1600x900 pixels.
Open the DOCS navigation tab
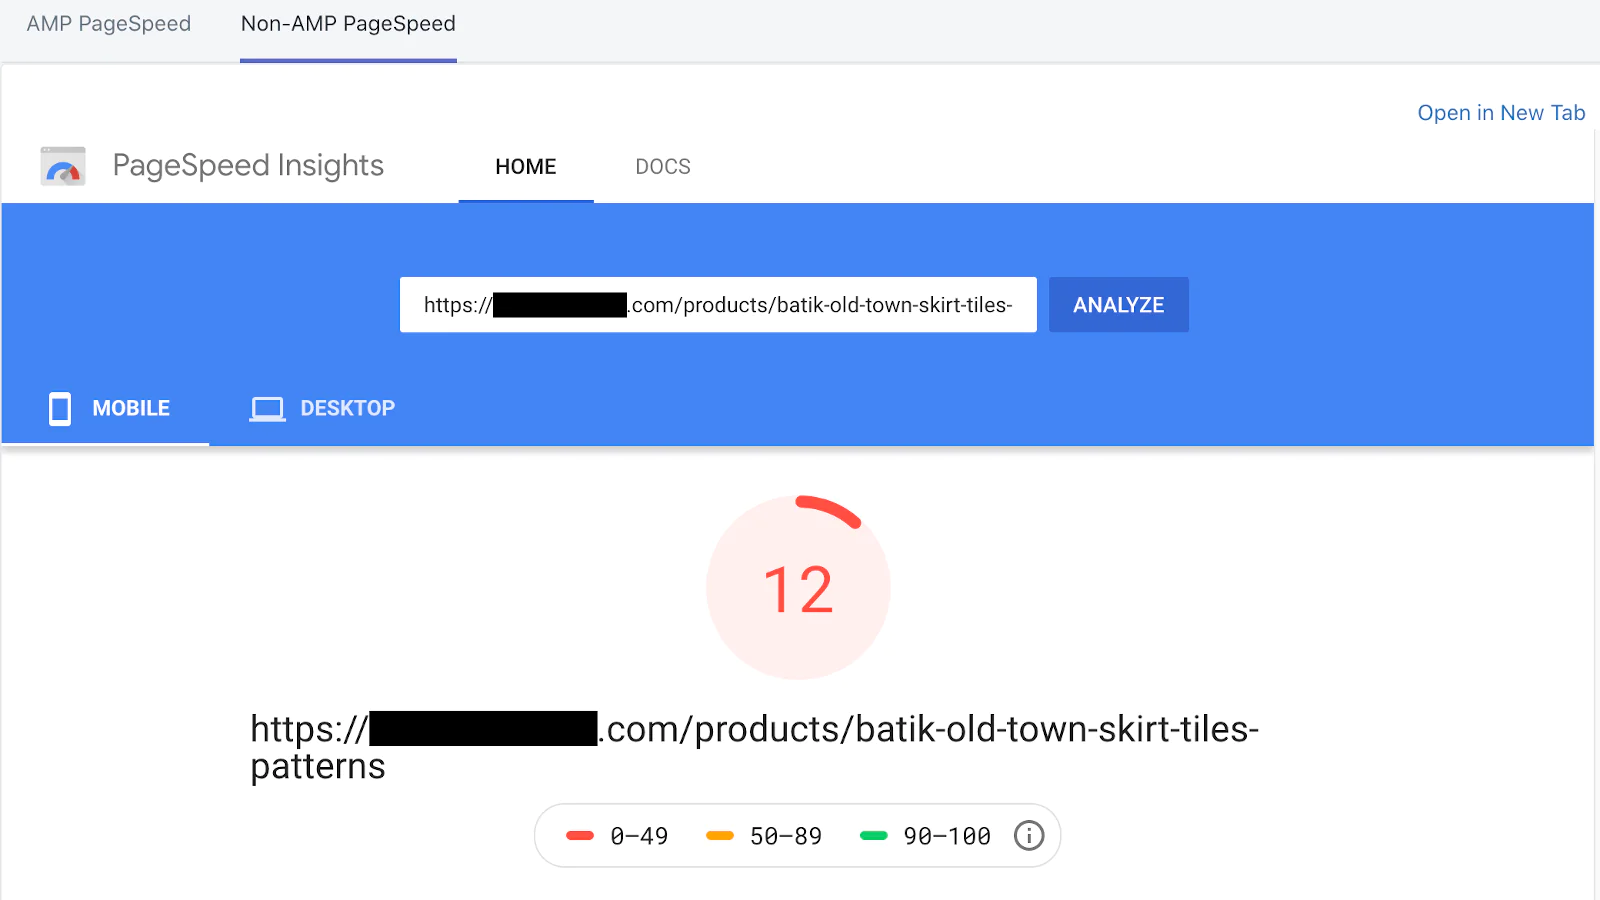click(663, 167)
